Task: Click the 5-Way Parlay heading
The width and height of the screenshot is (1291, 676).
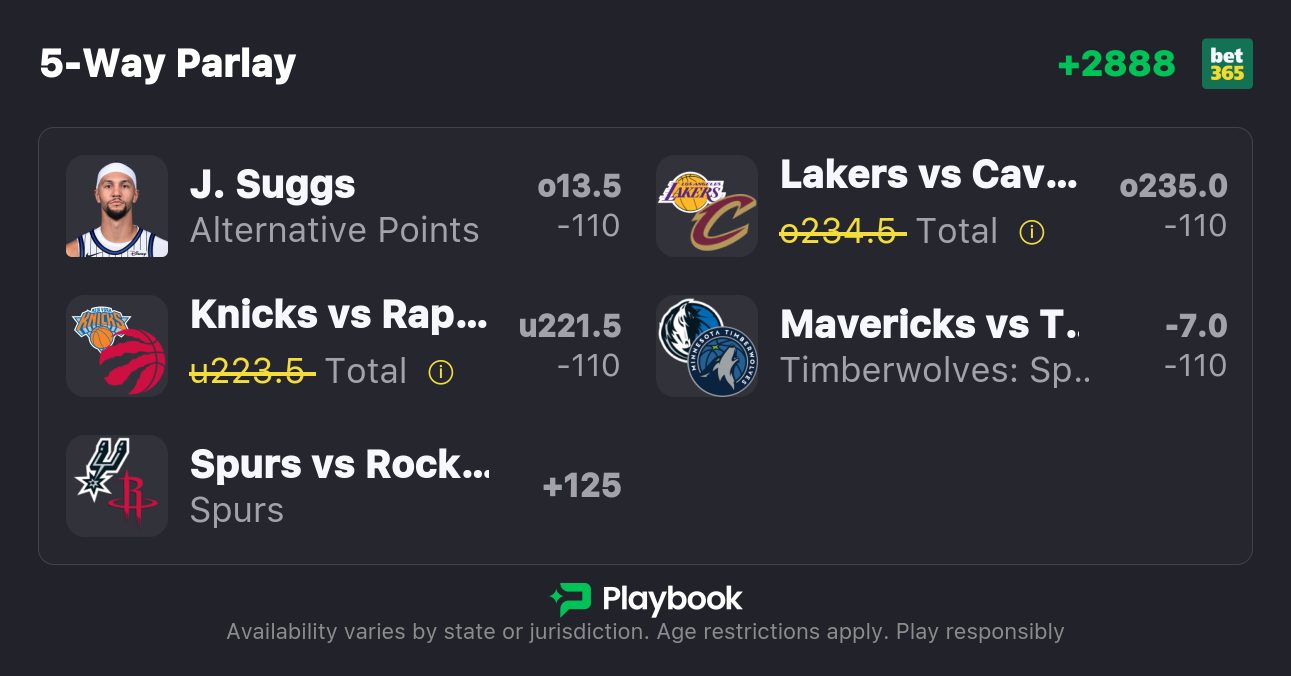Action: (x=168, y=64)
